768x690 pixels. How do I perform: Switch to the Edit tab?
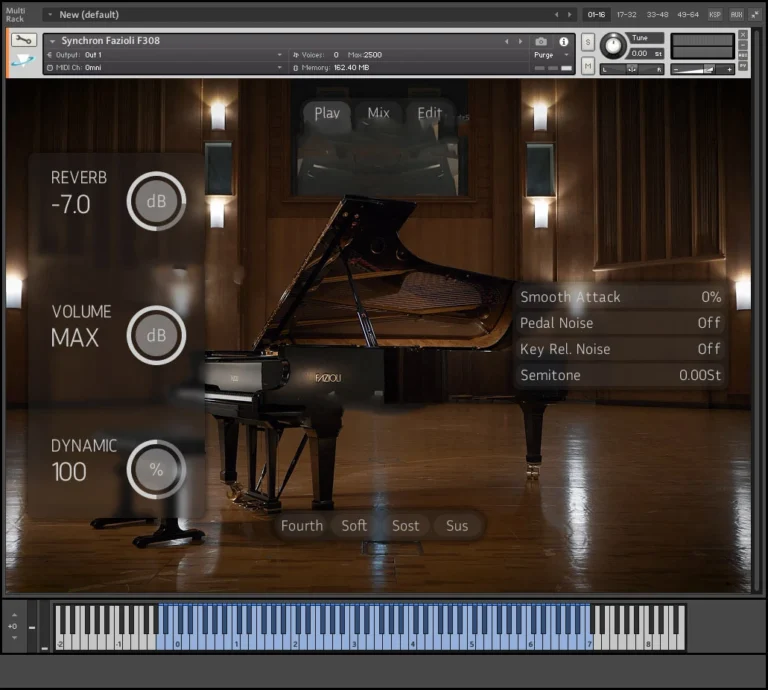pyautogui.click(x=430, y=113)
